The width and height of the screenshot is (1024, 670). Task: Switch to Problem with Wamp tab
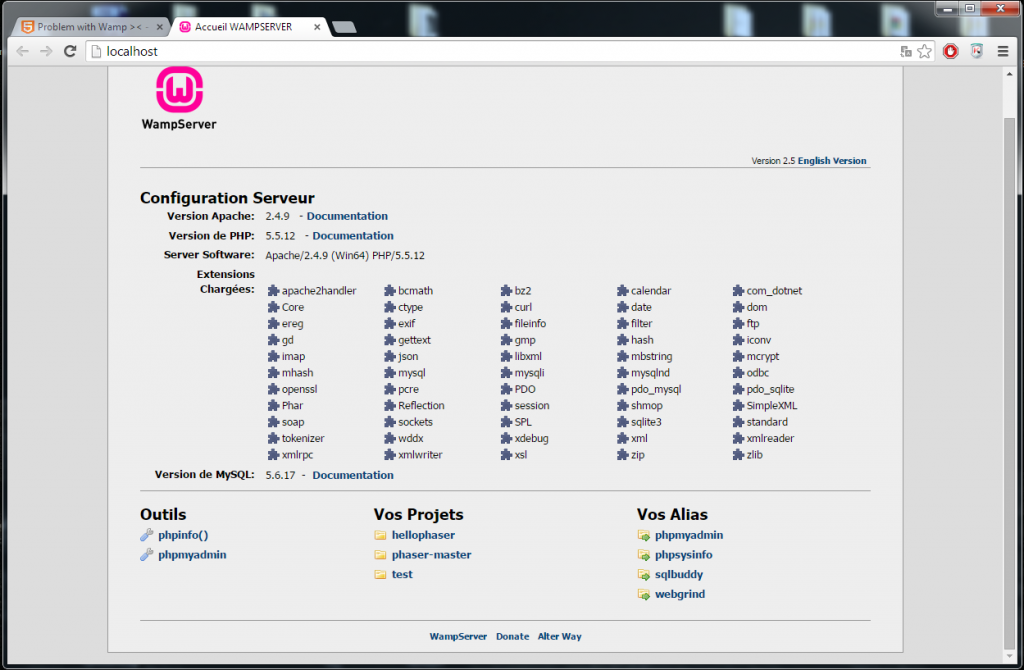coord(89,27)
